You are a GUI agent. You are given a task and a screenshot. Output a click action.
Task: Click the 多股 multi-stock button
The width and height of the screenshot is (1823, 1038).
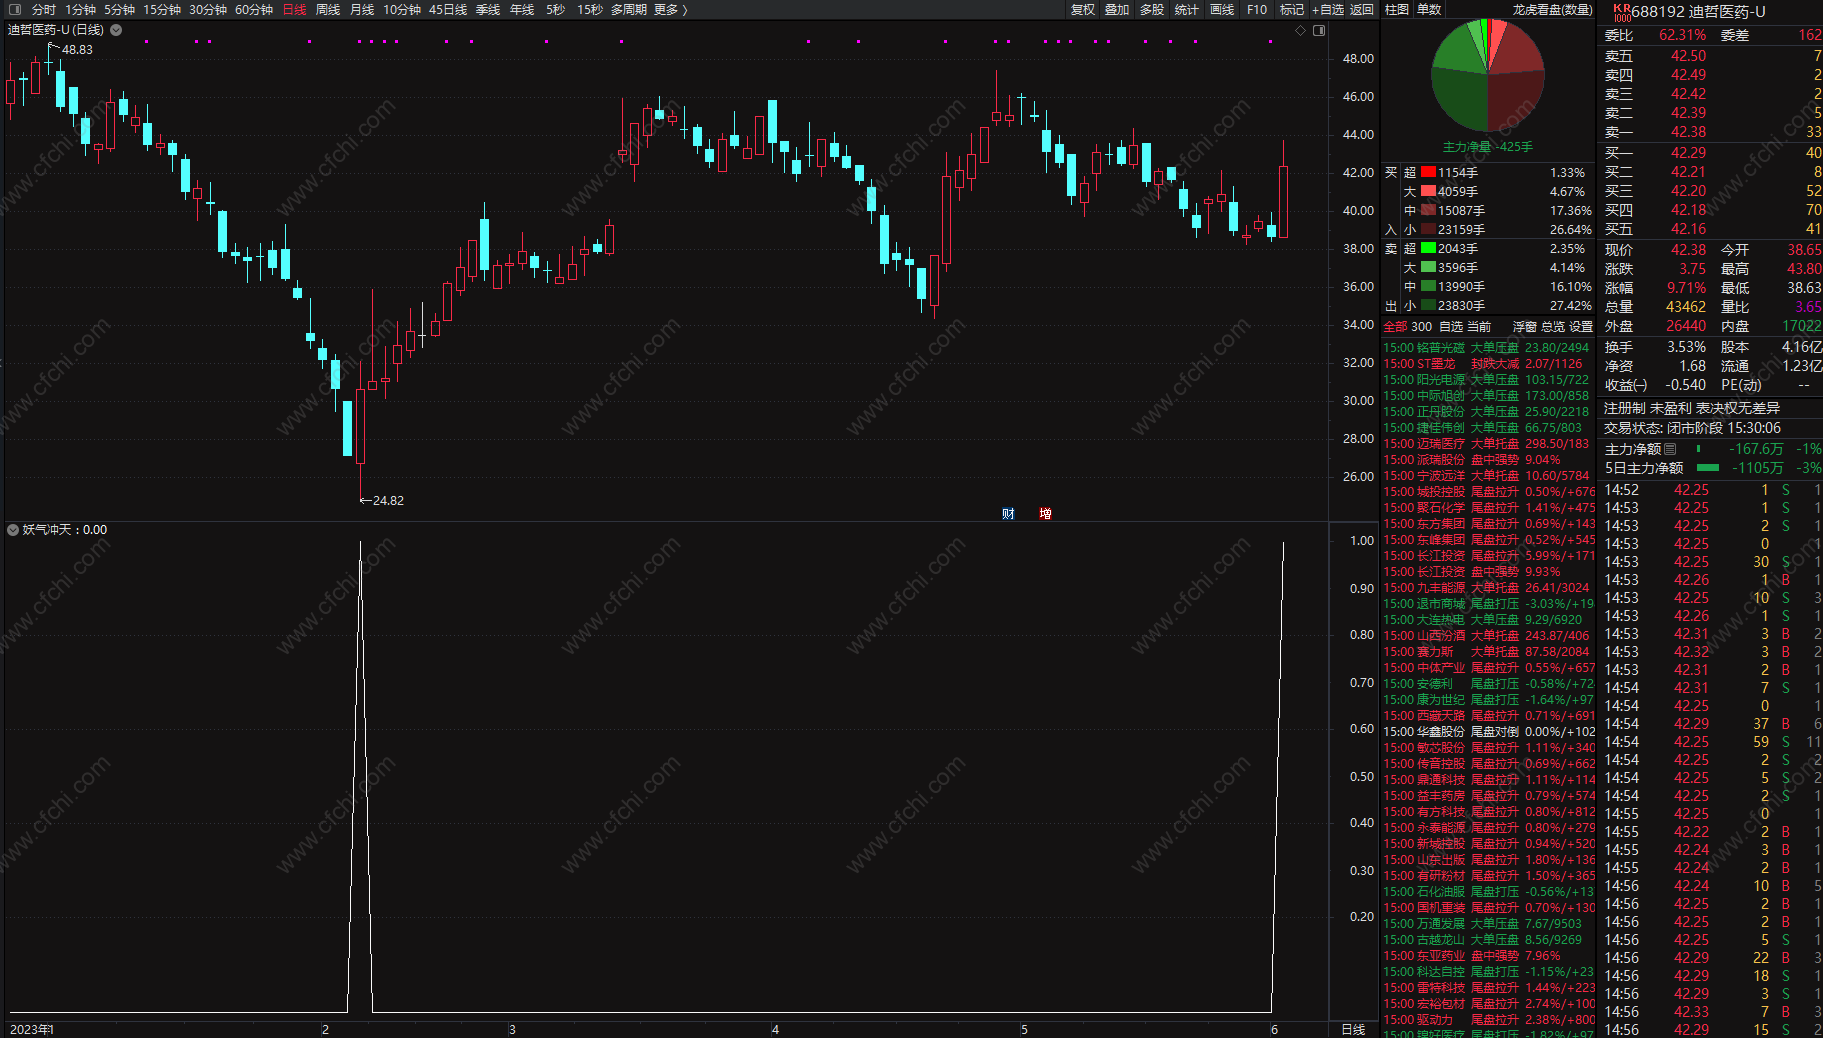(1152, 9)
